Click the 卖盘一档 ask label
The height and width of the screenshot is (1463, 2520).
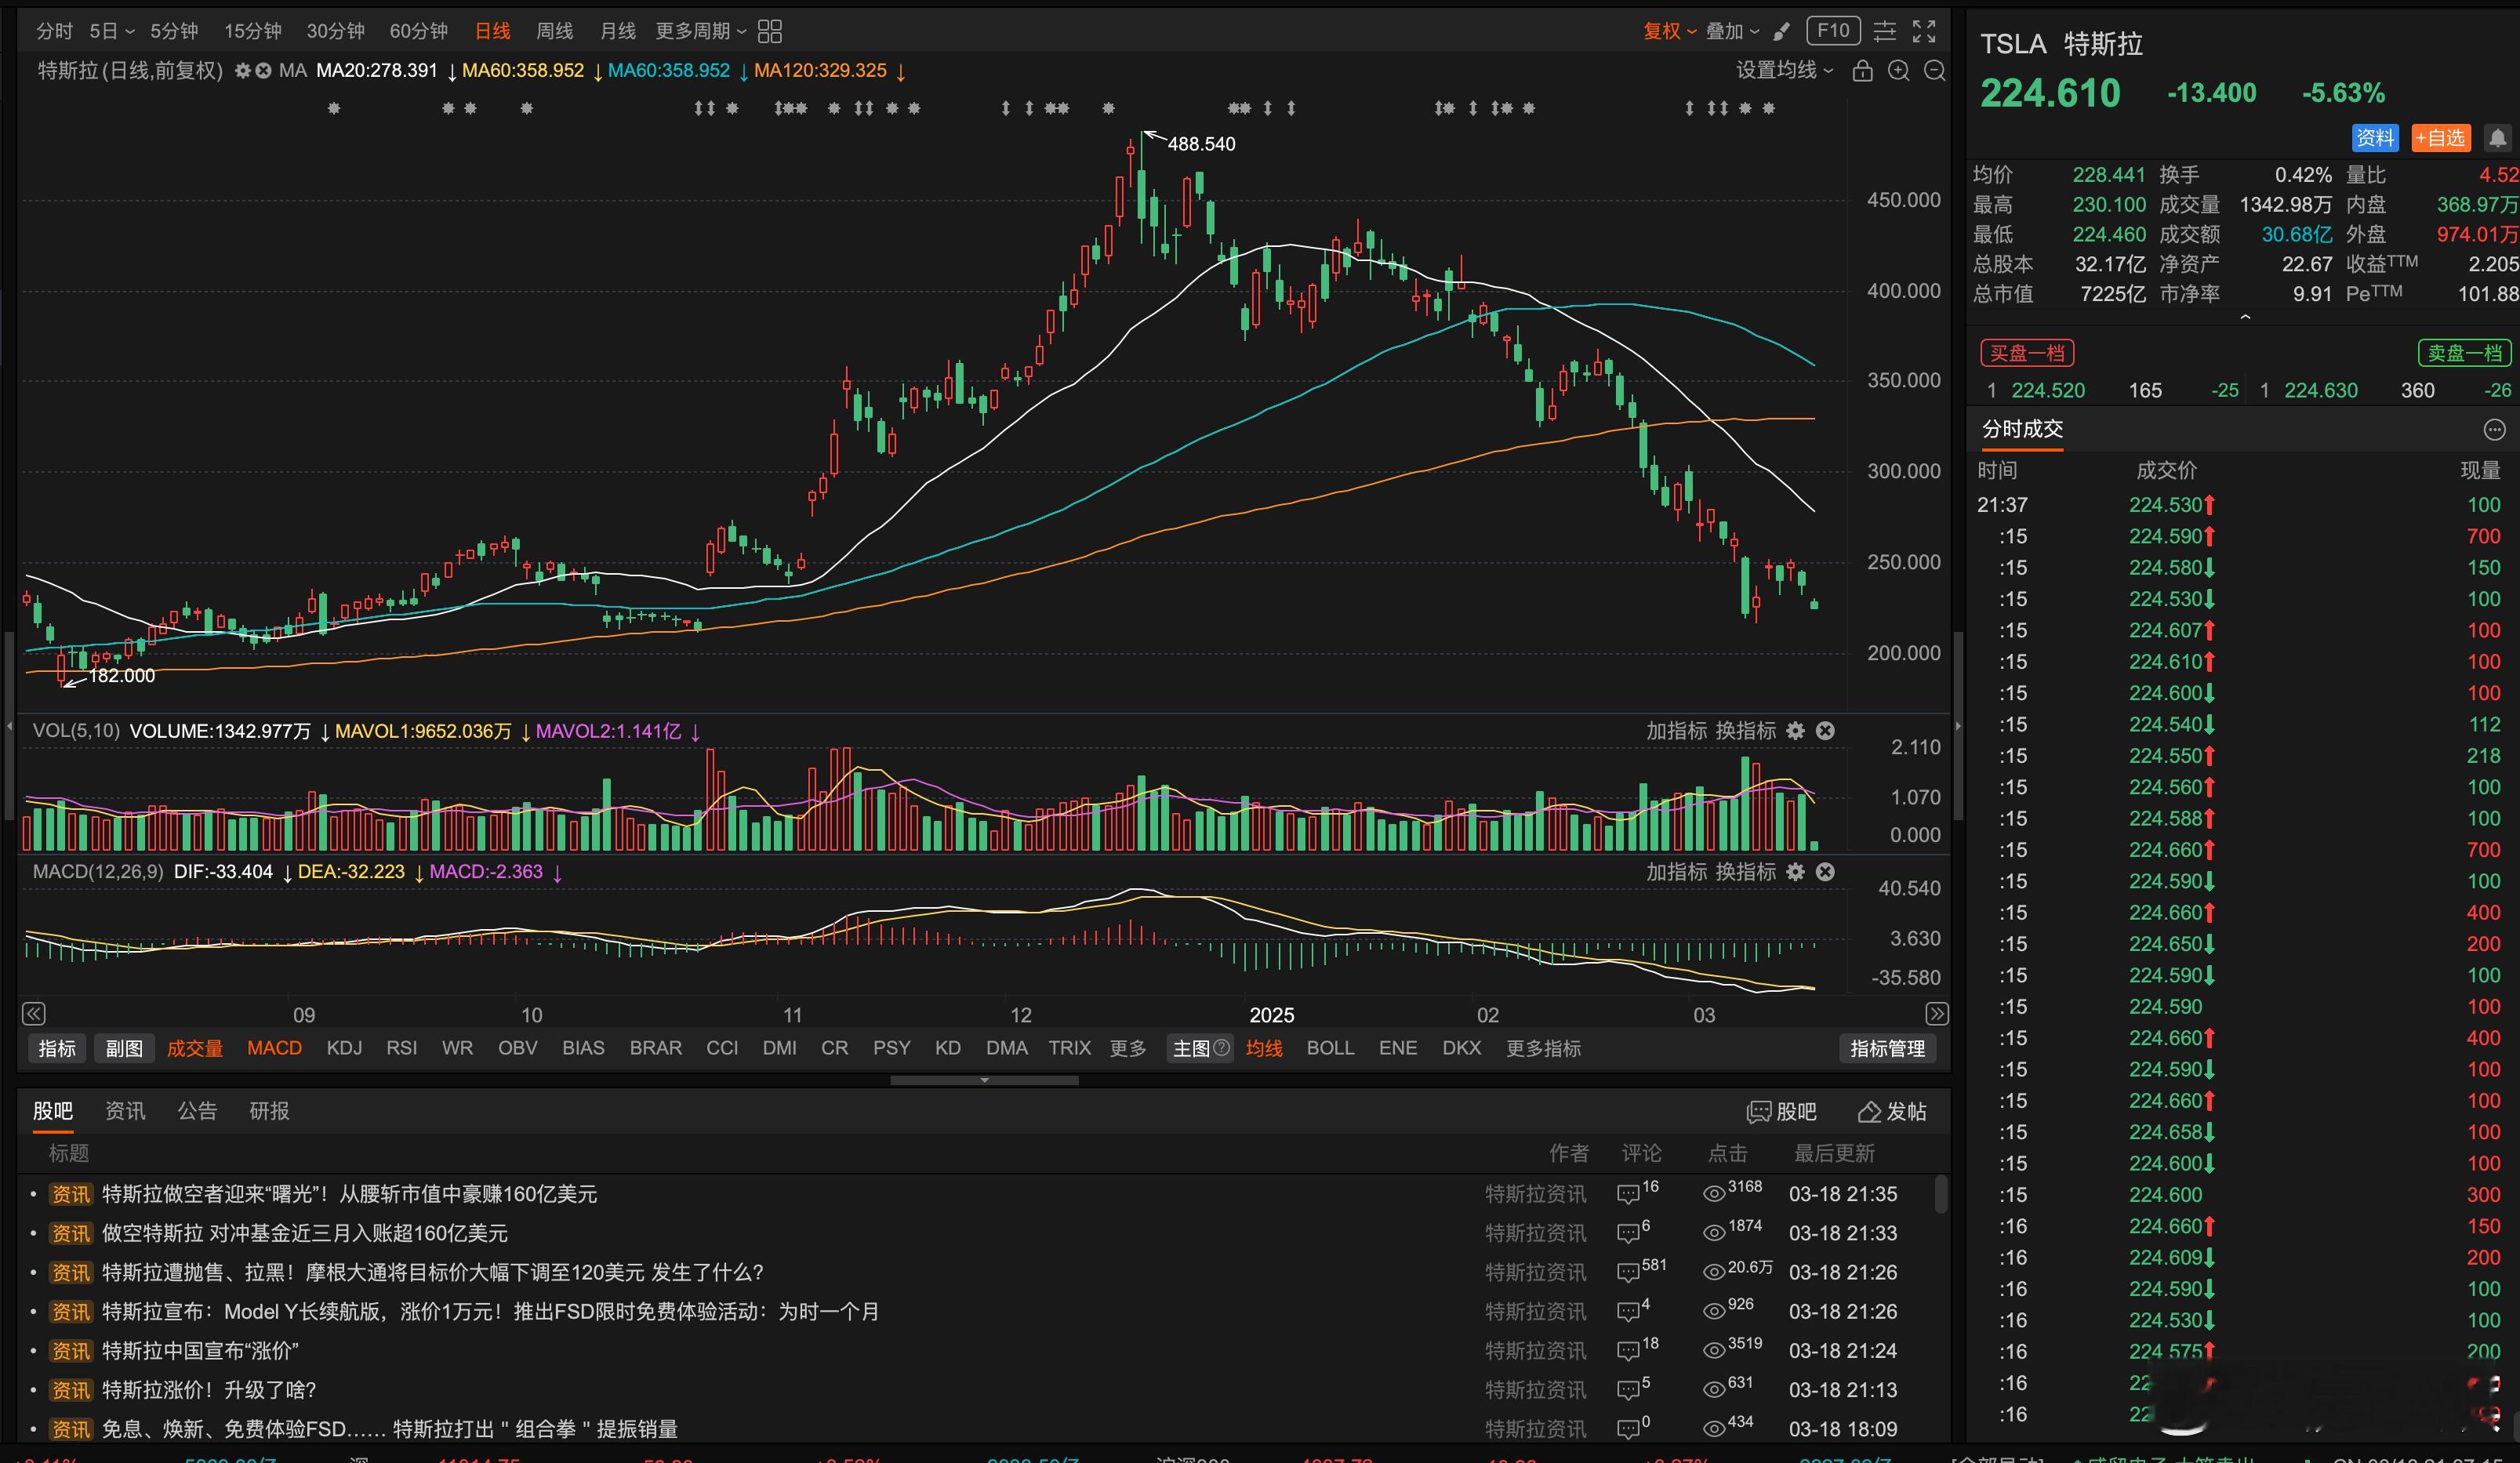coord(2464,353)
